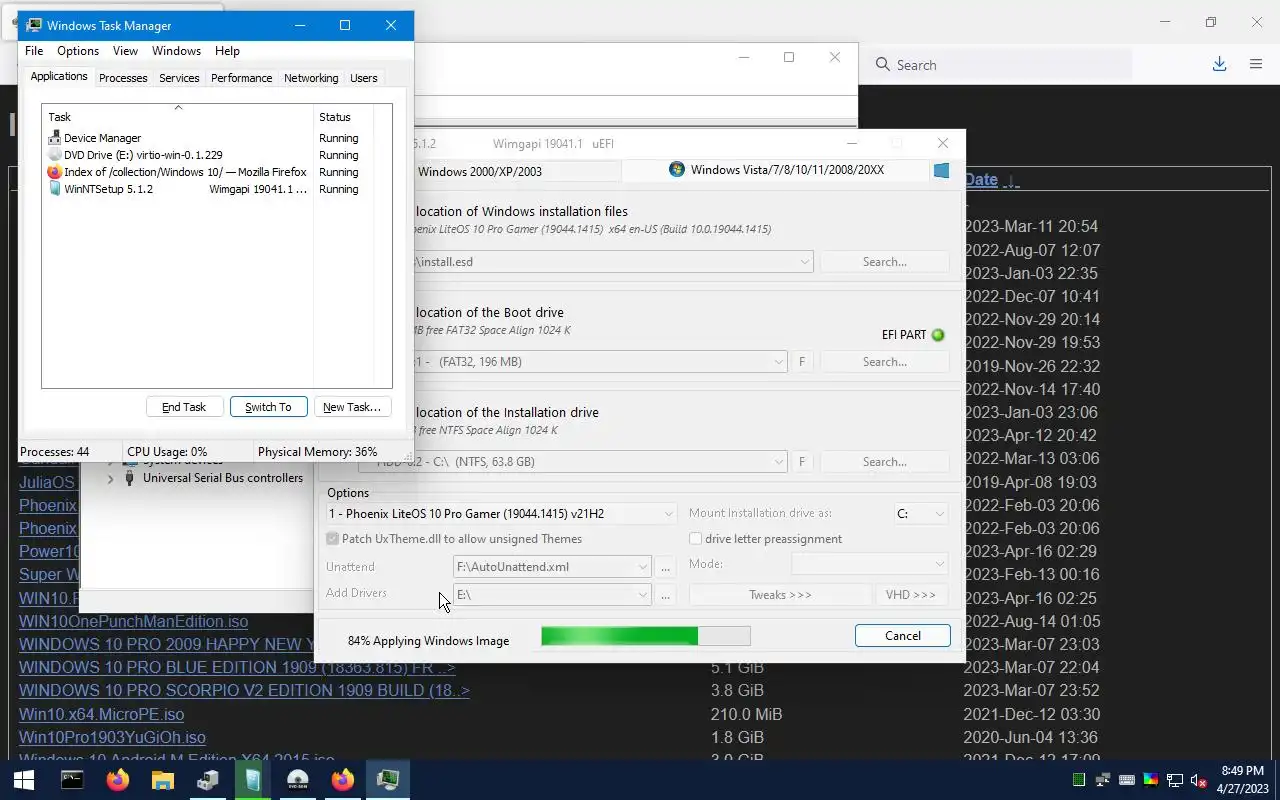Sort listing by Date column header
Image resolution: width=1280 pixels, height=800 pixels.
981,180
